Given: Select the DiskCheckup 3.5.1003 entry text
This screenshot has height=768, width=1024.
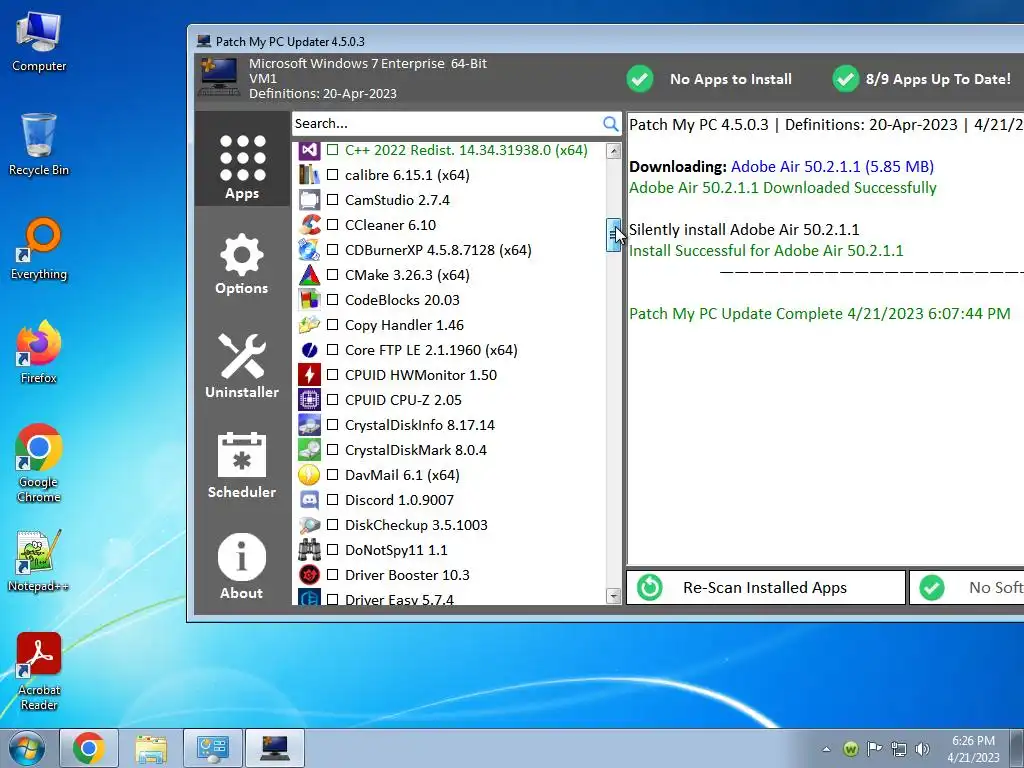Looking at the screenshot, I should coord(416,525).
